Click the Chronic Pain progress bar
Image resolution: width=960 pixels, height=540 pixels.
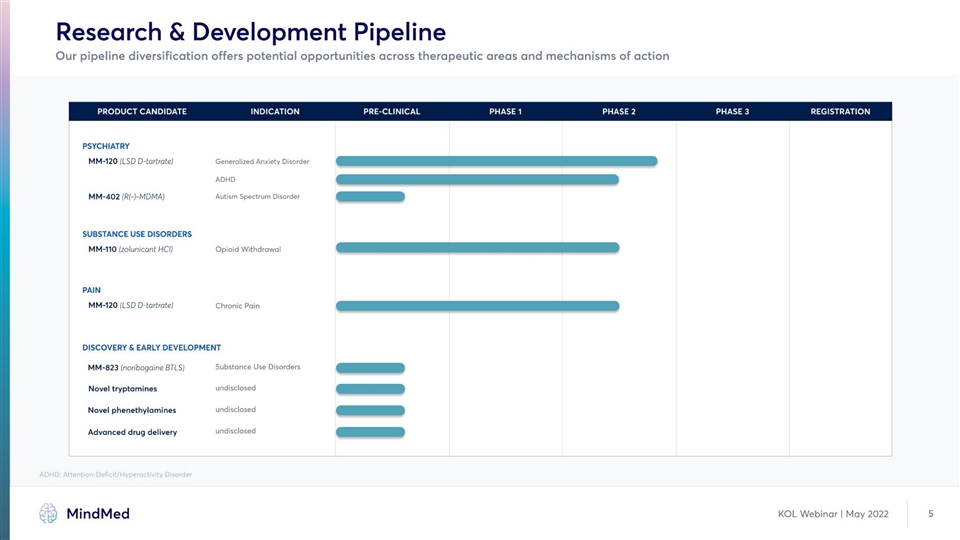477,305
